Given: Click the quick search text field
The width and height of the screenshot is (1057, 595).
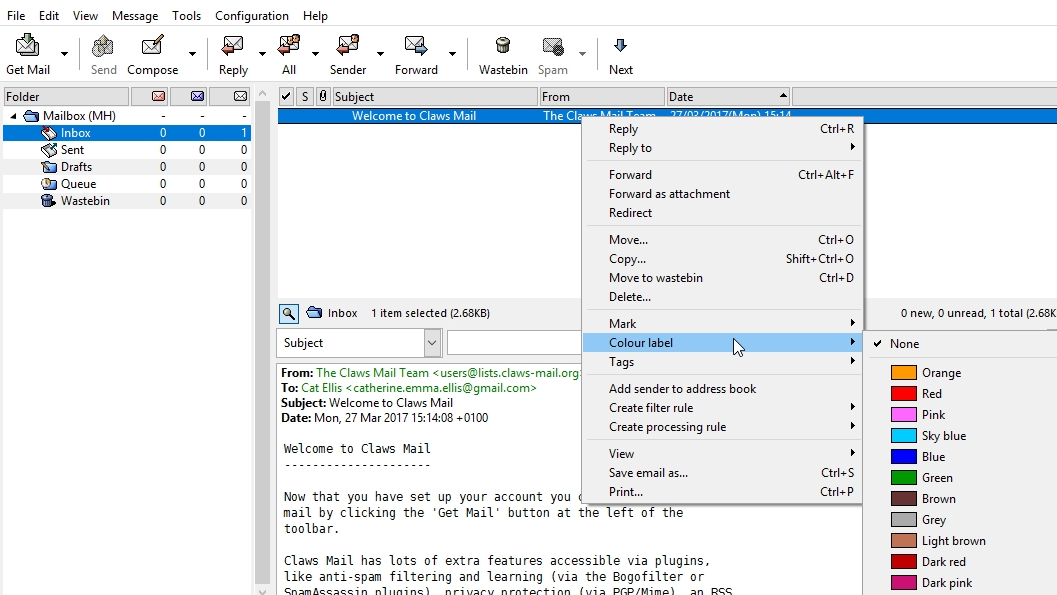Looking at the screenshot, I should 514,343.
